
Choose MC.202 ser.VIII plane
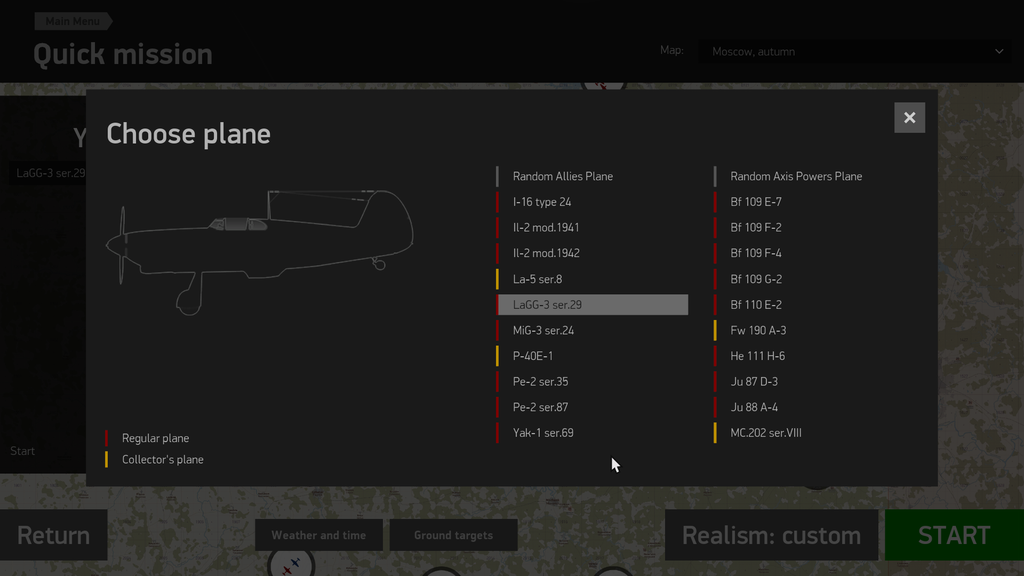tap(766, 433)
